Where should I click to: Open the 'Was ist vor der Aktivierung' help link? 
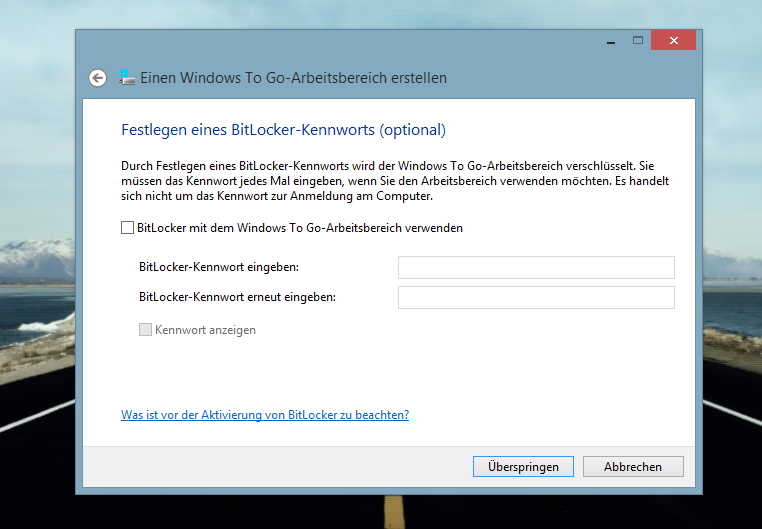tap(265, 415)
